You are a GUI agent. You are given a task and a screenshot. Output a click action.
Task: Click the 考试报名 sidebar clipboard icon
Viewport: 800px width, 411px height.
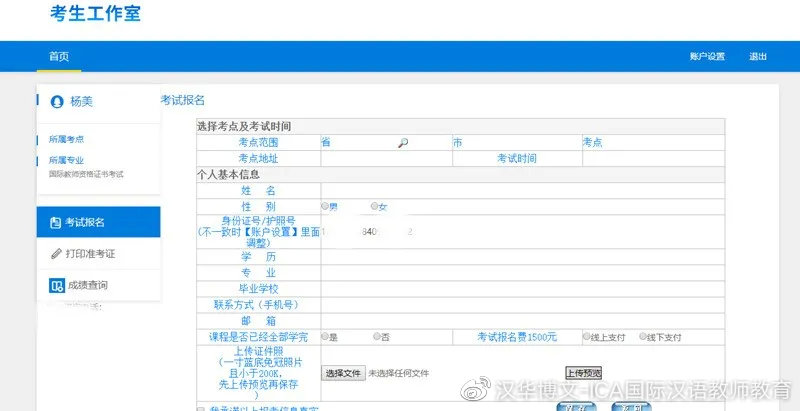(55, 223)
